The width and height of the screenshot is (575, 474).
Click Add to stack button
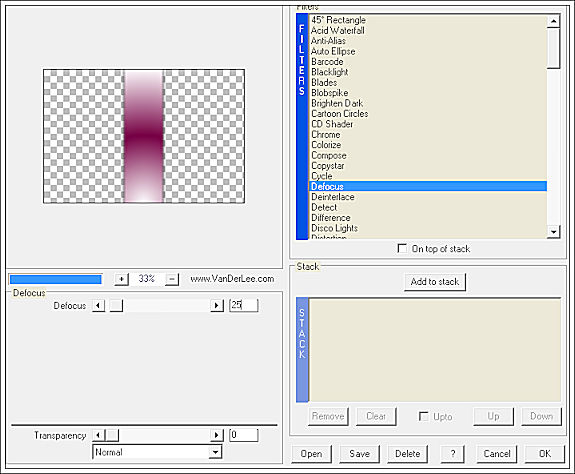(435, 282)
